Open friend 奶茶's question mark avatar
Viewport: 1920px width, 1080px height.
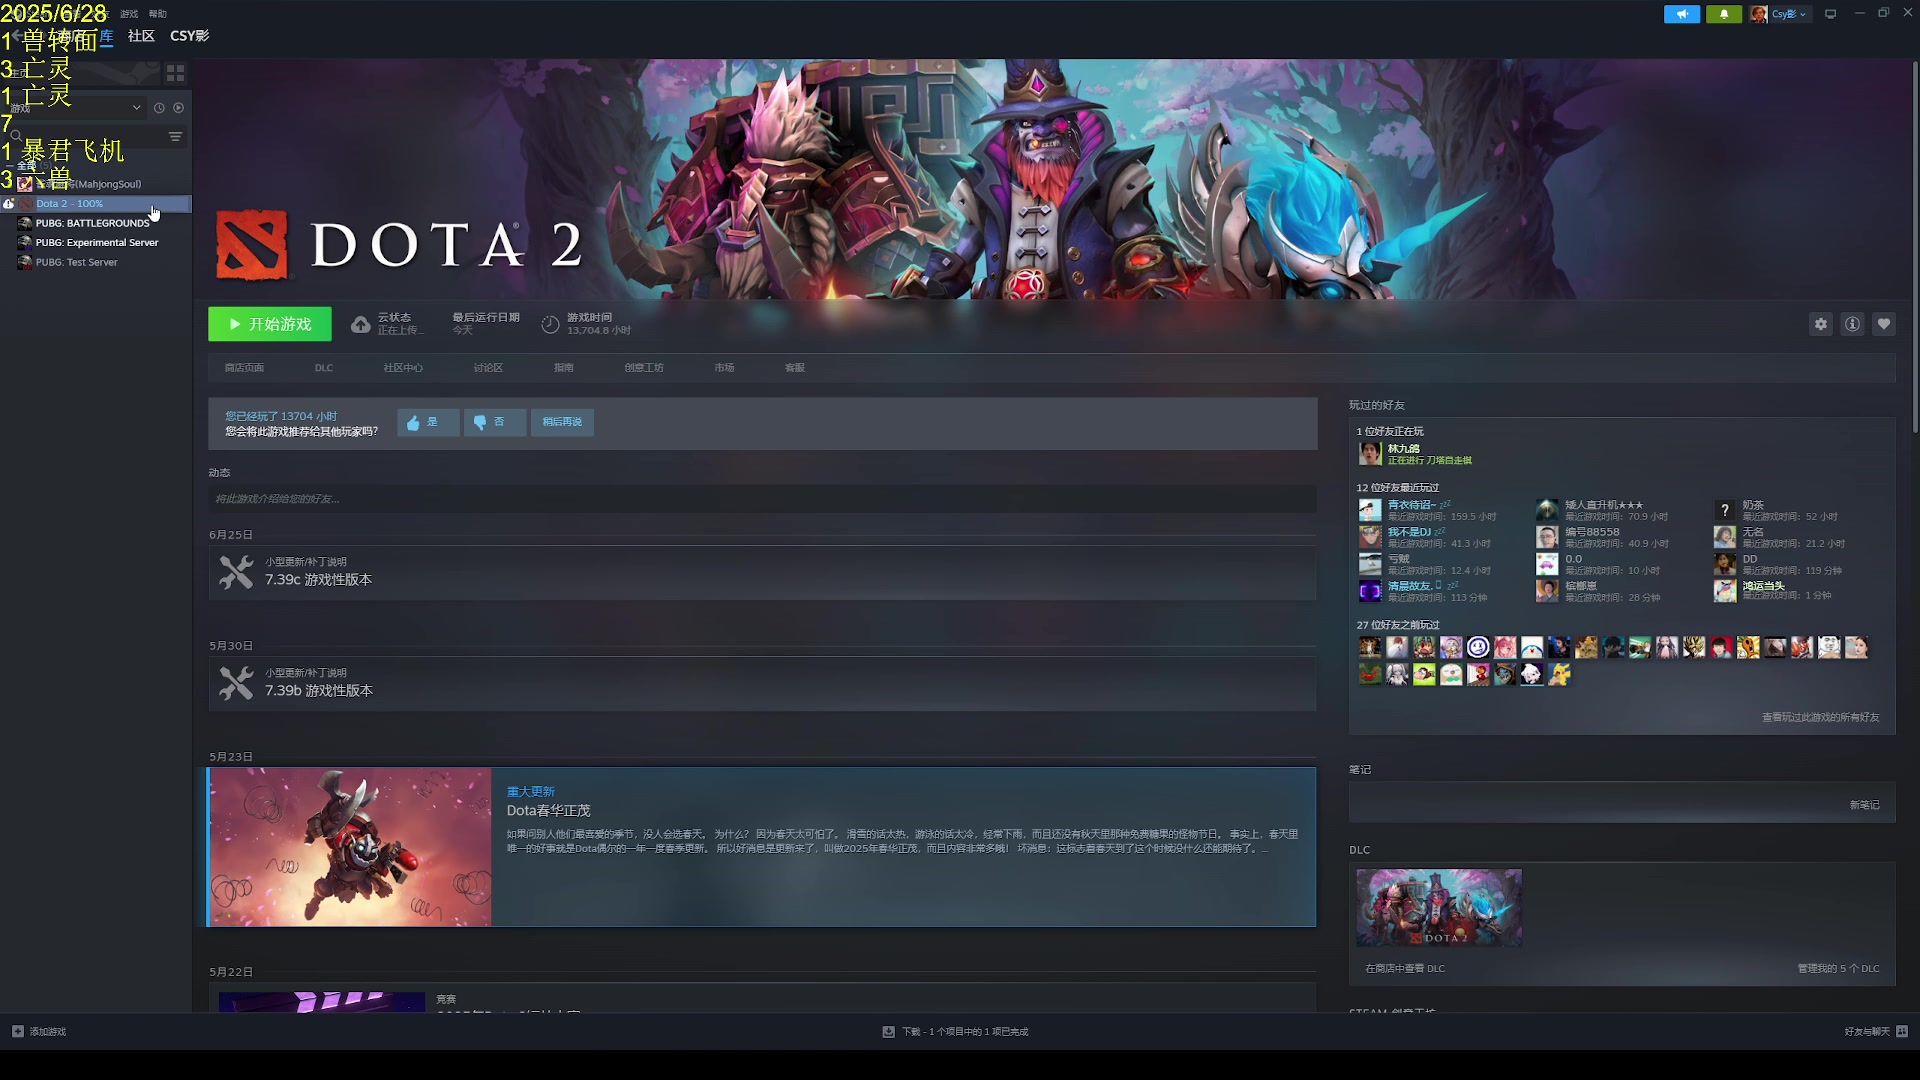pos(1724,510)
